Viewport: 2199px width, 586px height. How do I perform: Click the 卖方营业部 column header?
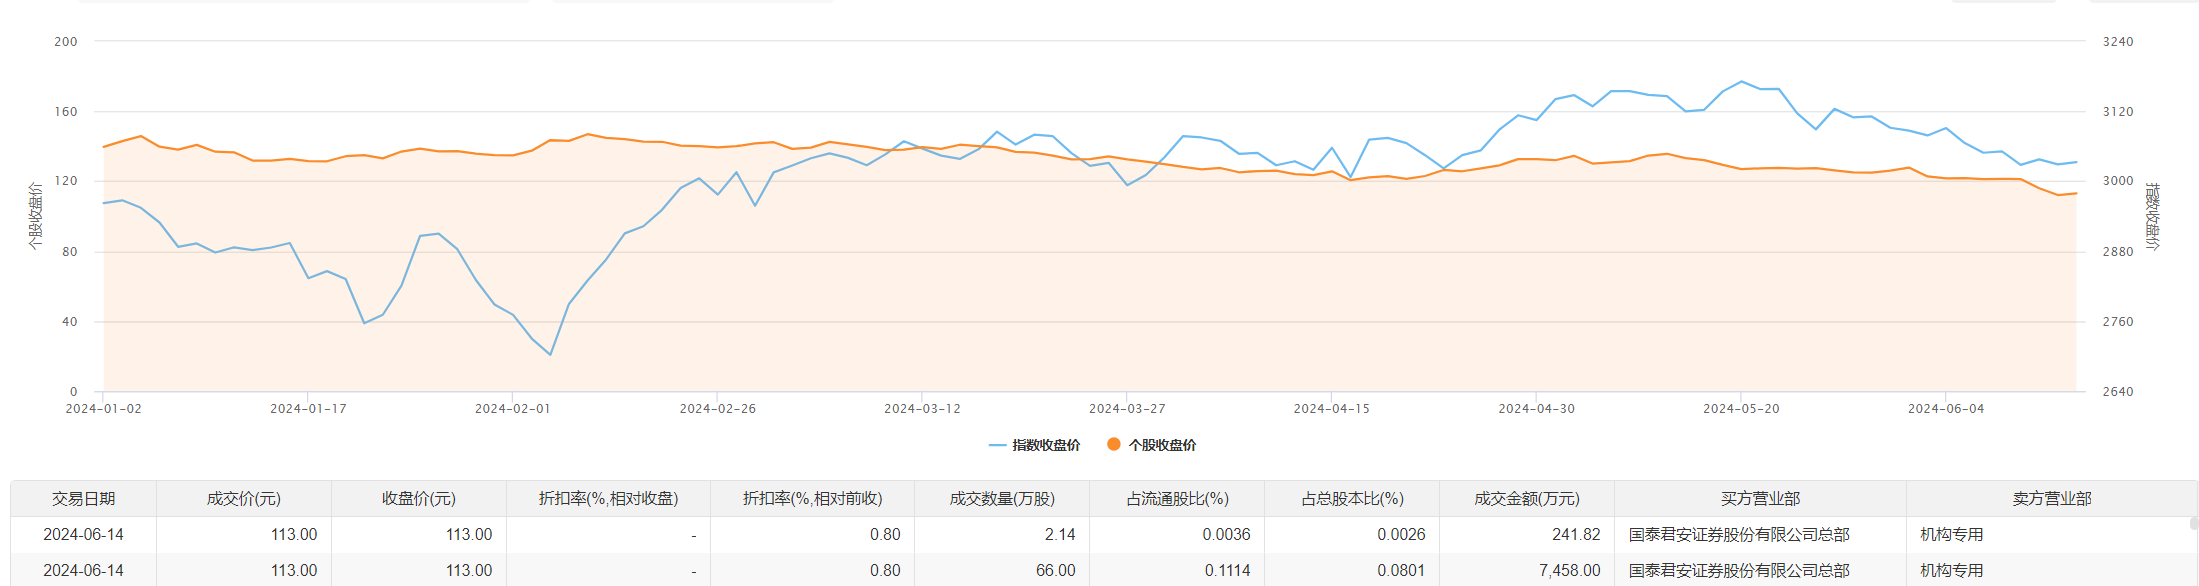pyautogui.click(x=2052, y=499)
